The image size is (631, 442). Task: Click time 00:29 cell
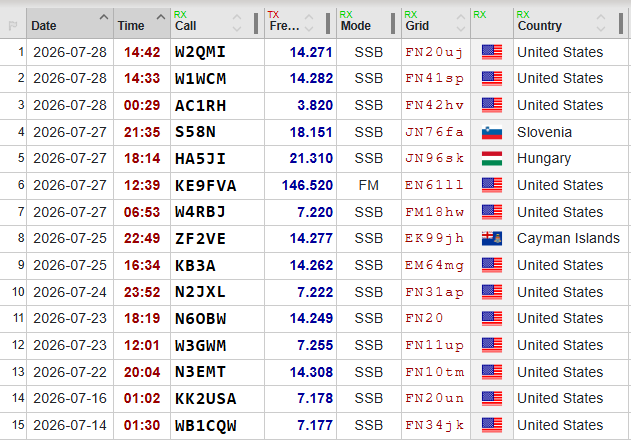click(142, 105)
